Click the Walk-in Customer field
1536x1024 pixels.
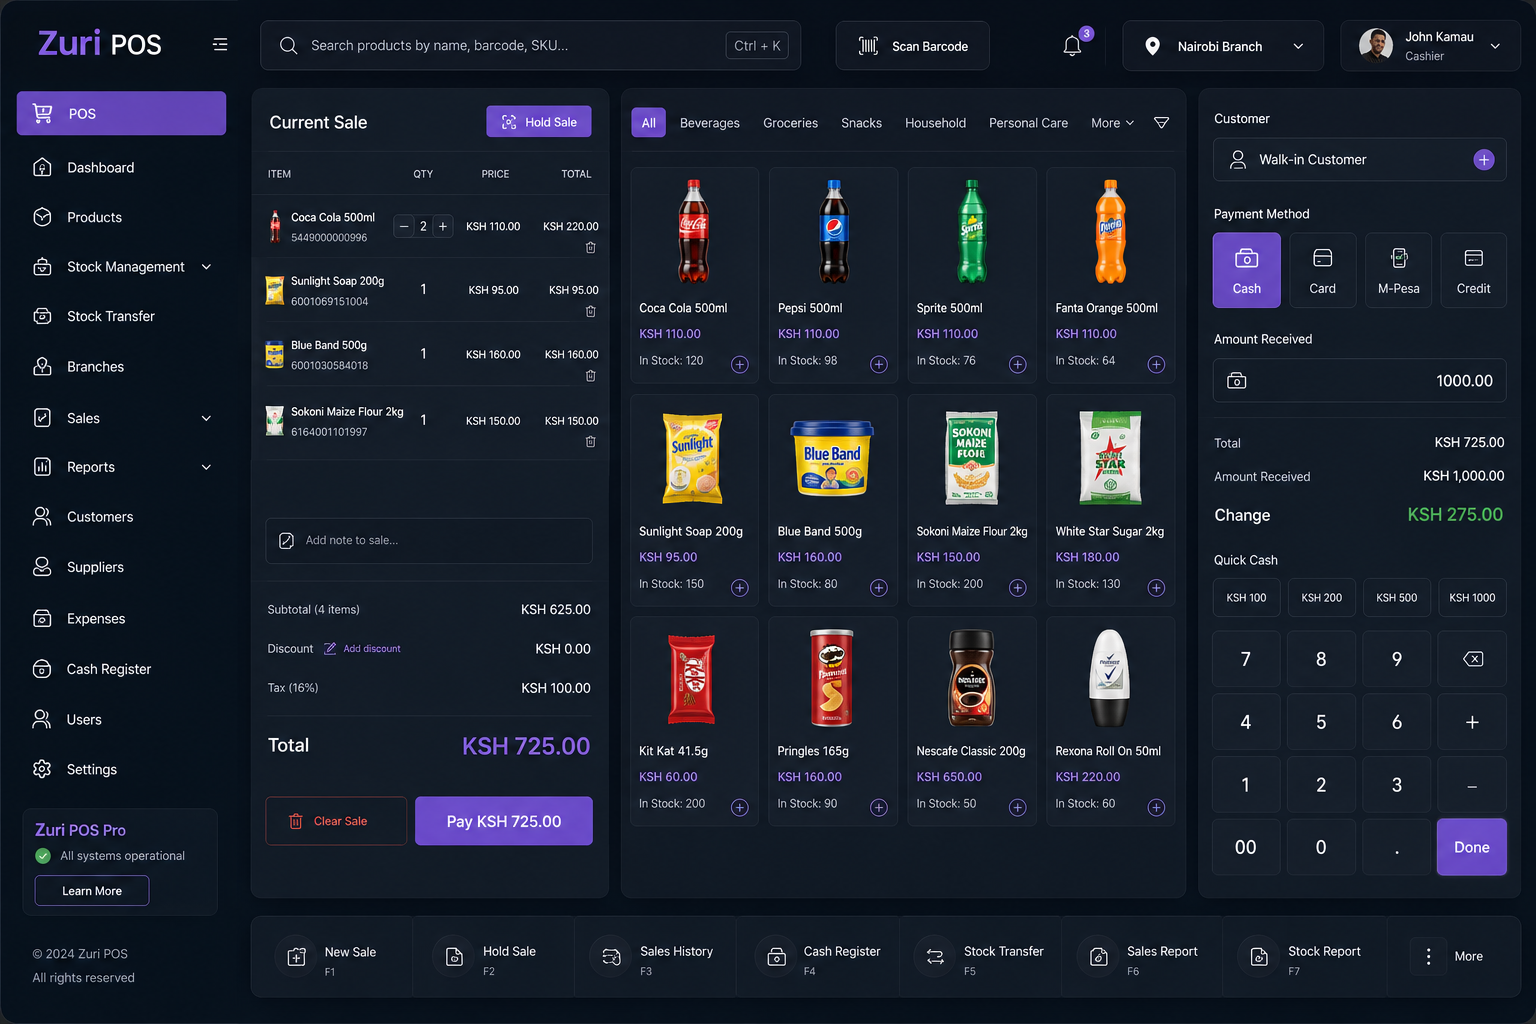pyautogui.click(x=1360, y=160)
